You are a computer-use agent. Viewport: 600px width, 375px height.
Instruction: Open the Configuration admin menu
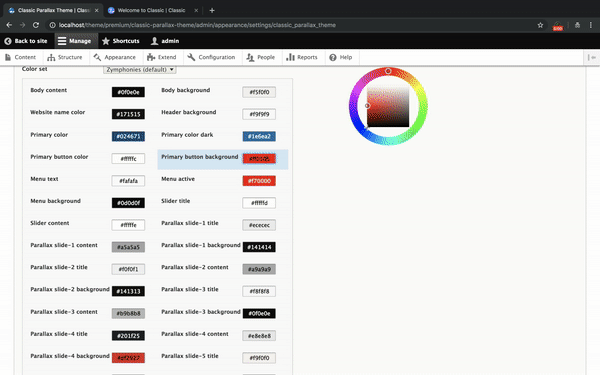pos(211,57)
